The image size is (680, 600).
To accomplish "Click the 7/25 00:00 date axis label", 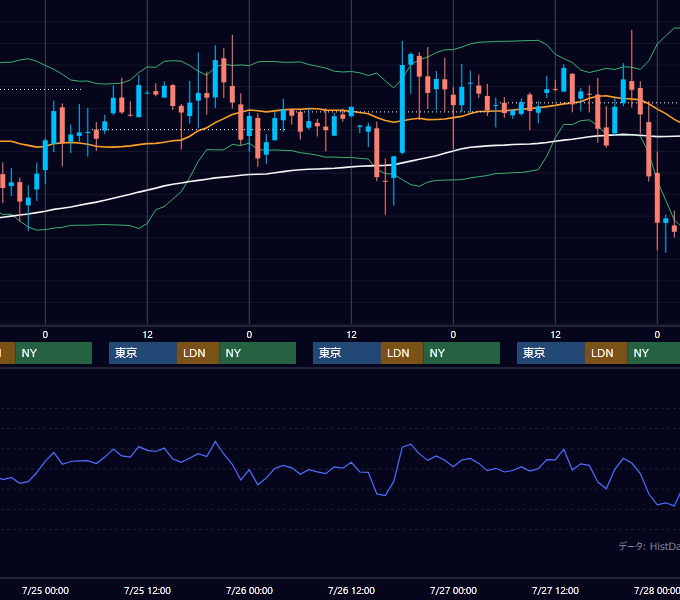I will [x=45, y=590].
